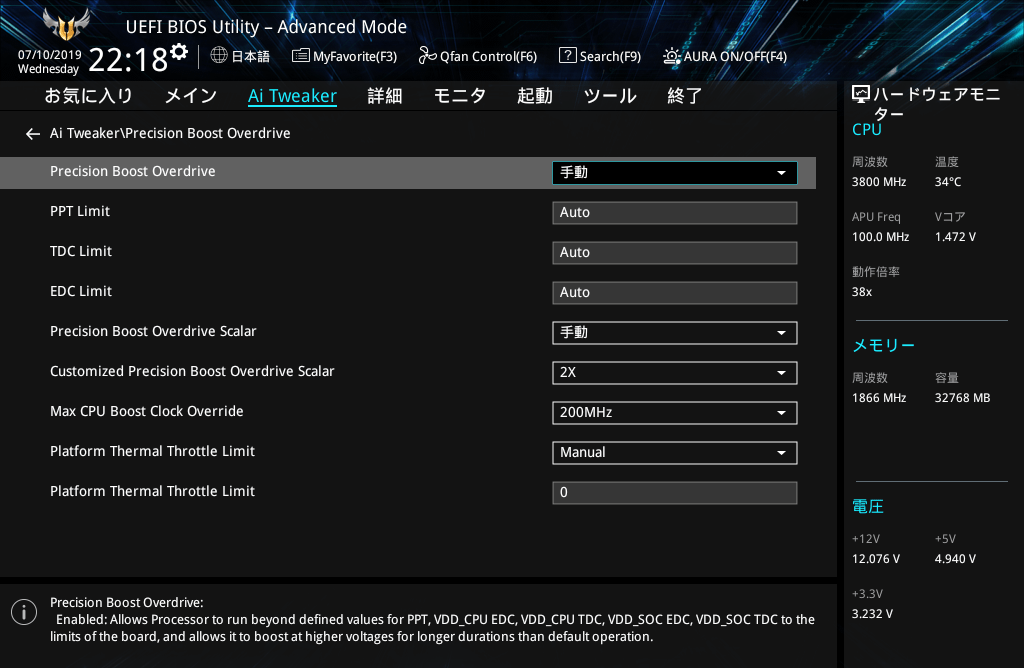
Task: Click the PPT Limit label
Action: coord(80,211)
